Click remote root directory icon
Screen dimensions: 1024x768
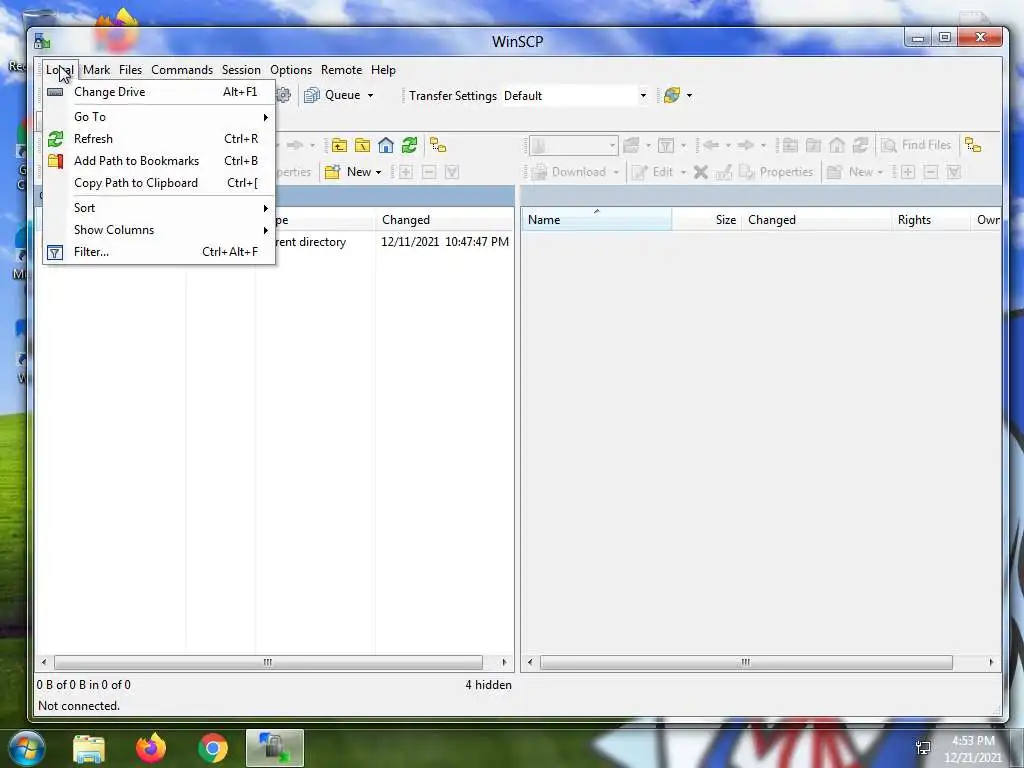814,146
